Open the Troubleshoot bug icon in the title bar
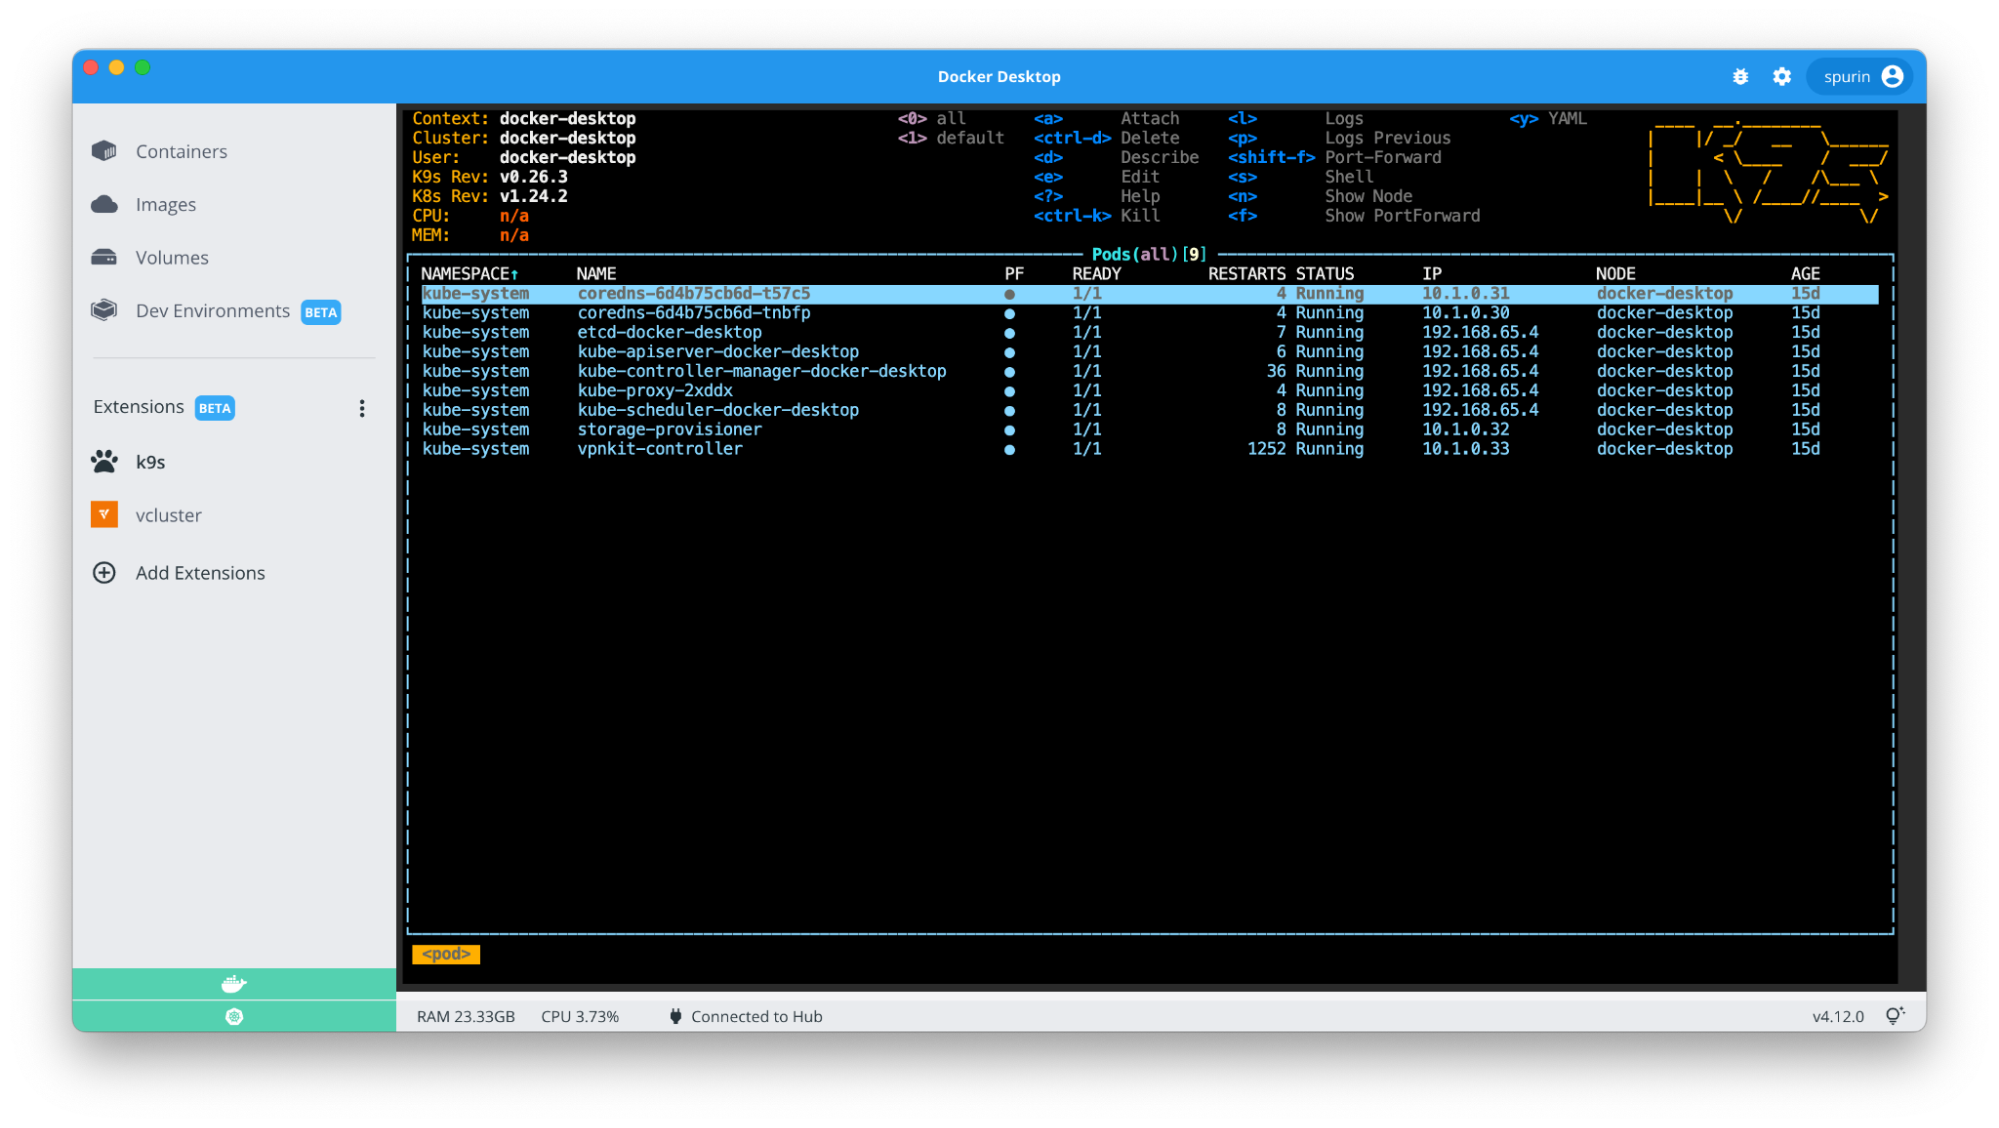This screenshot has width=1999, height=1128. (1740, 76)
